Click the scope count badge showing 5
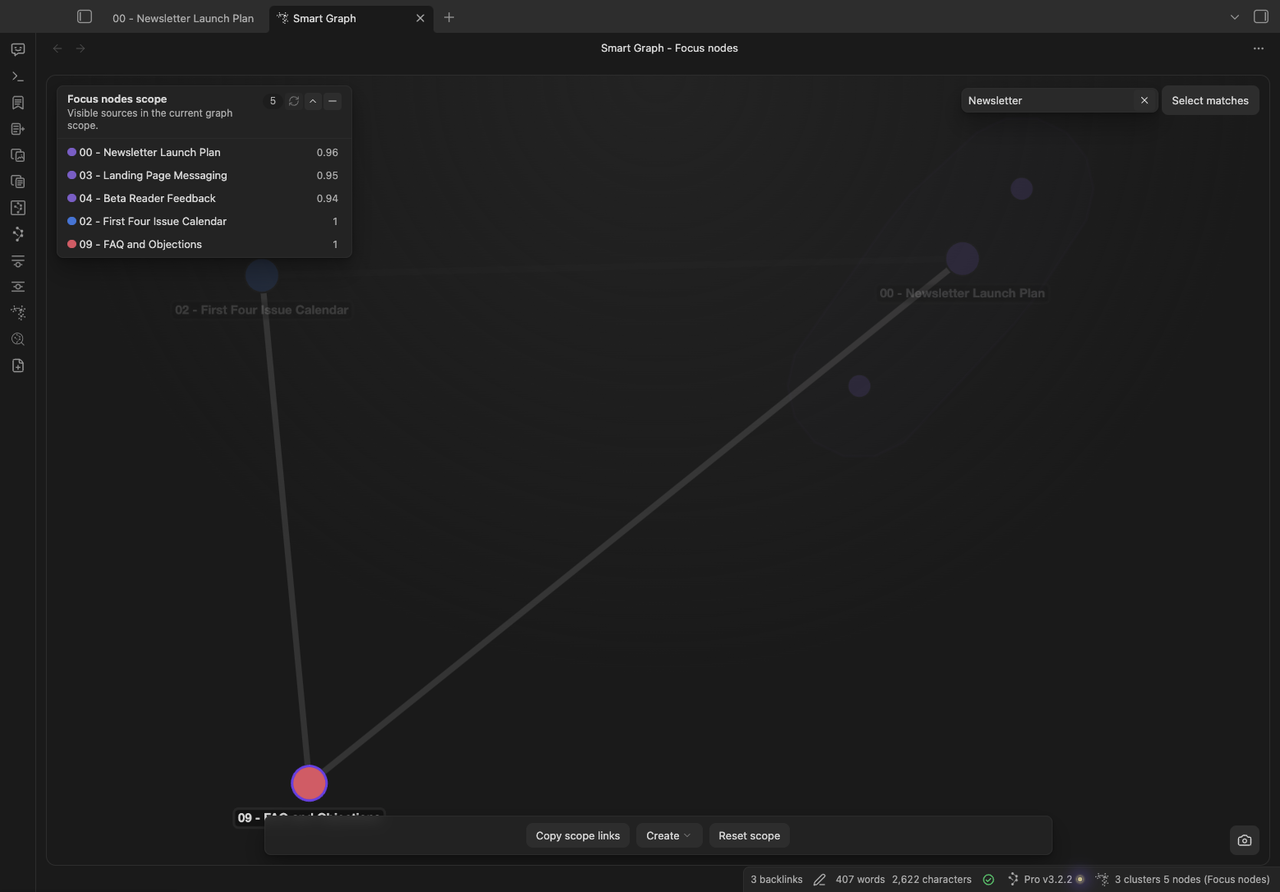Screen dimensions: 1280x892 273,101
